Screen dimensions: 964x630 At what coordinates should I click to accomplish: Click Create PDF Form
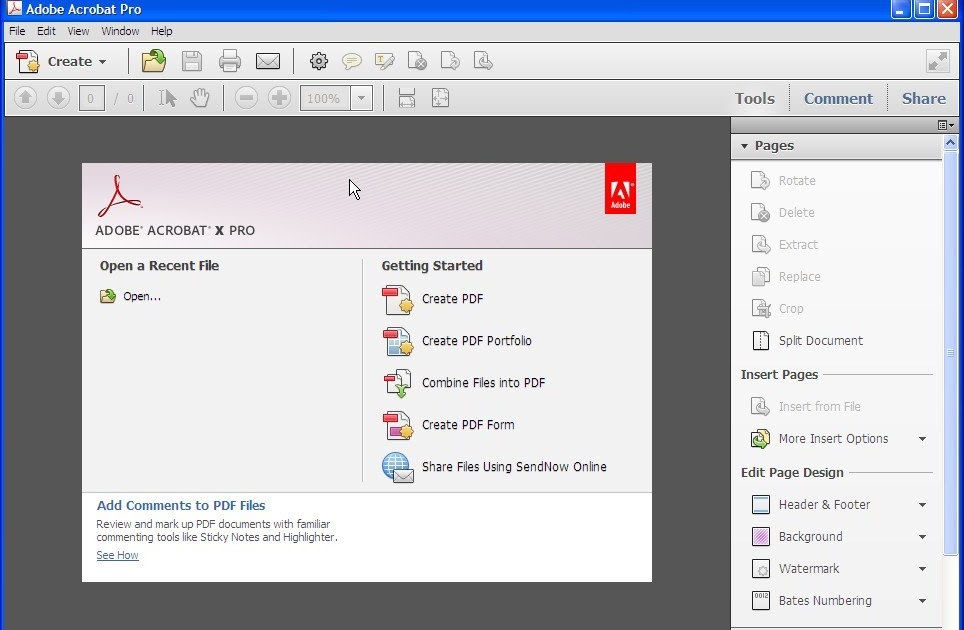click(448, 425)
